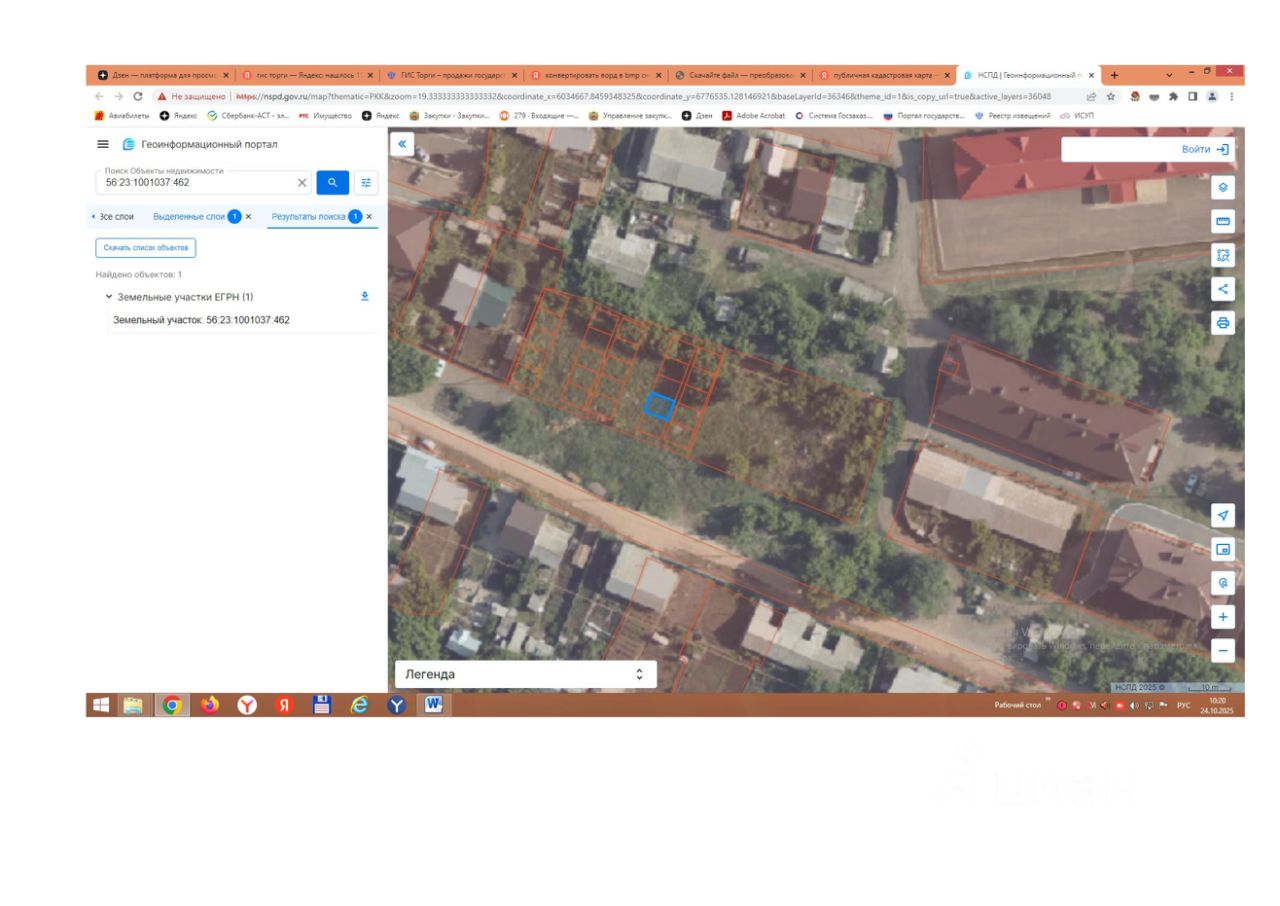This screenshot has height=906, width=1280.
Task: Open Chrome three-dot menu
Action: point(1231,97)
